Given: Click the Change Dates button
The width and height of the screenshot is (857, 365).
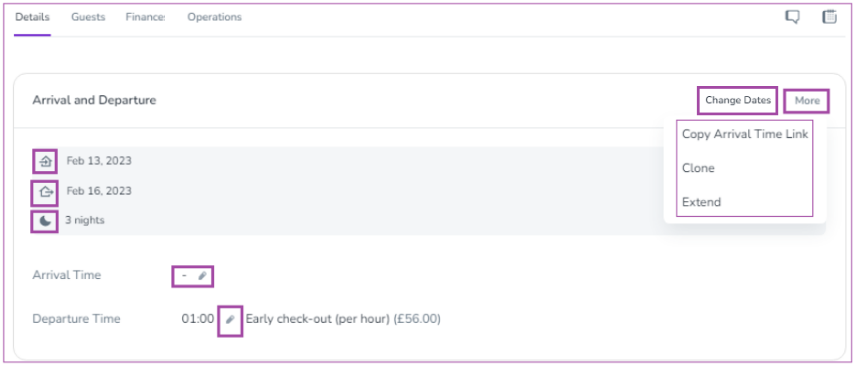Looking at the screenshot, I should point(738,101).
